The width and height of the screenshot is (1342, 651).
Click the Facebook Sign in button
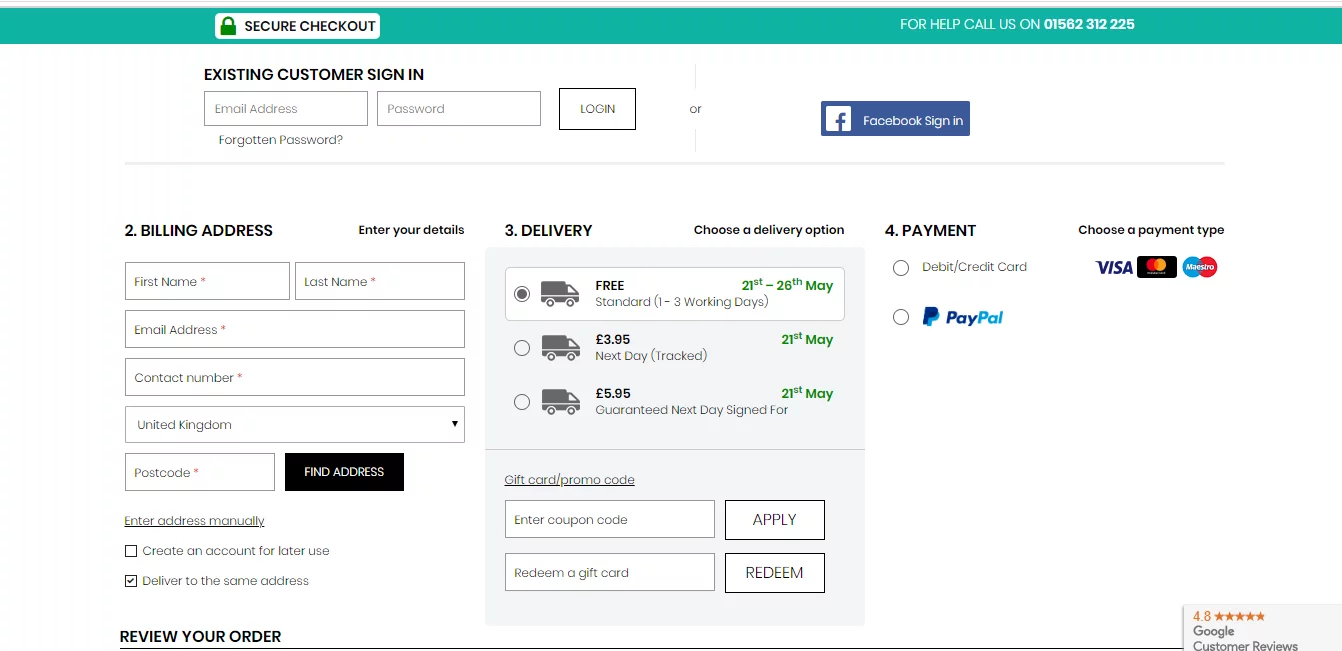pyautogui.click(x=895, y=120)
